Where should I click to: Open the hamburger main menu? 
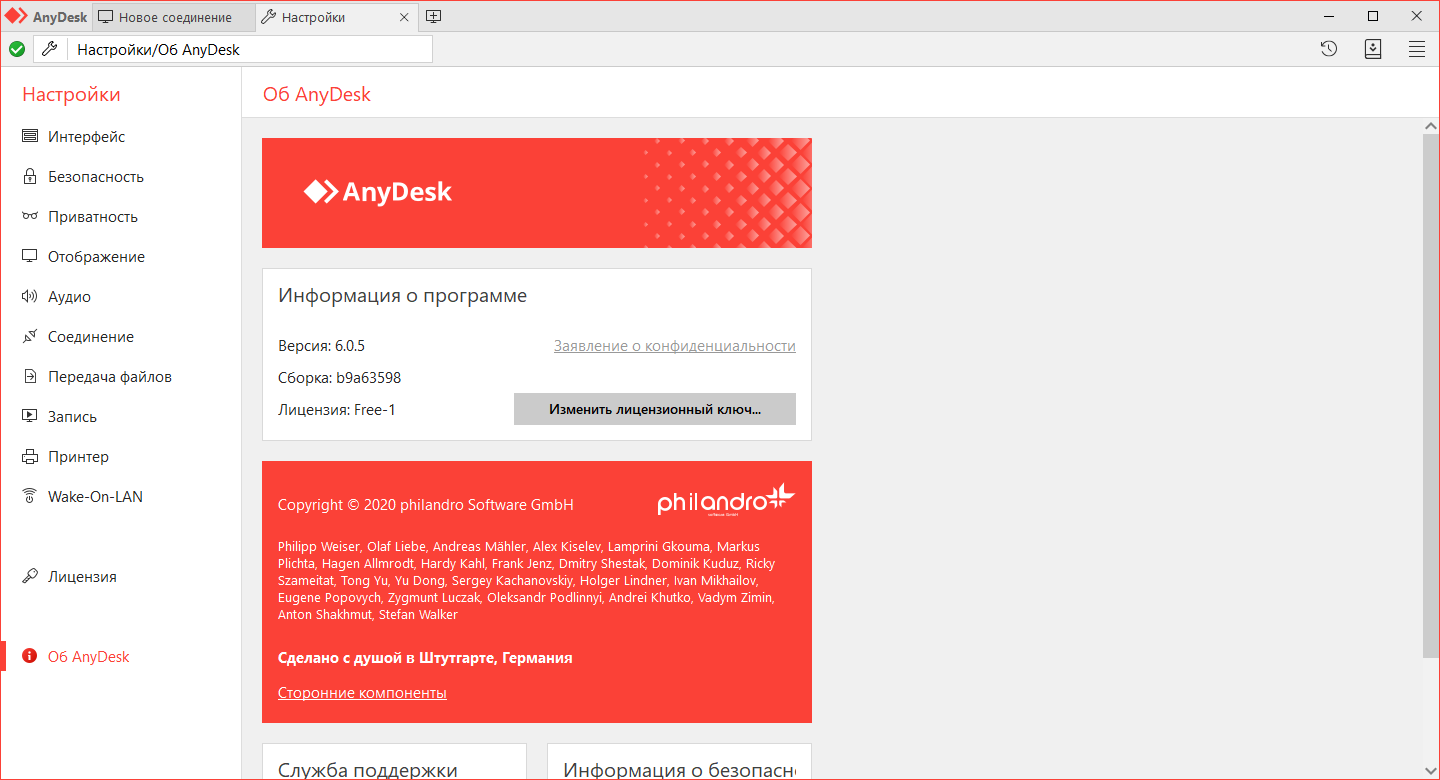pyautogui.click(x=1417, y=49)
